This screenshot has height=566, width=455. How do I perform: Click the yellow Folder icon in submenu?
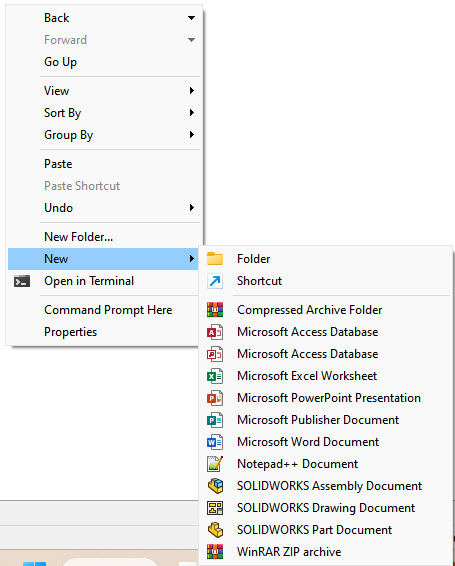point(215,259)
